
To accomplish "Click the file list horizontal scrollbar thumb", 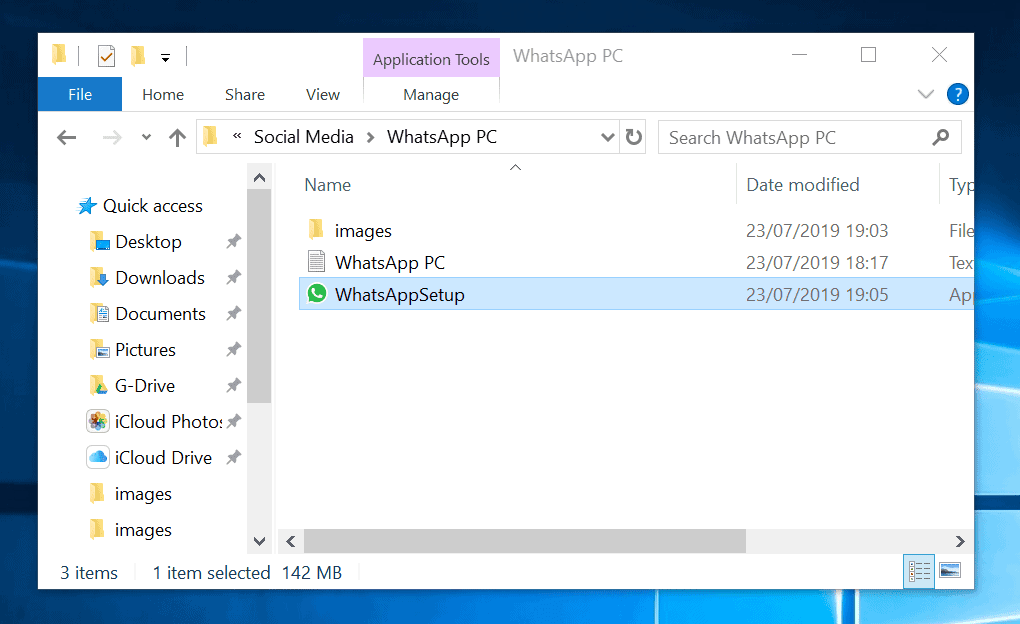I will 524,541.
